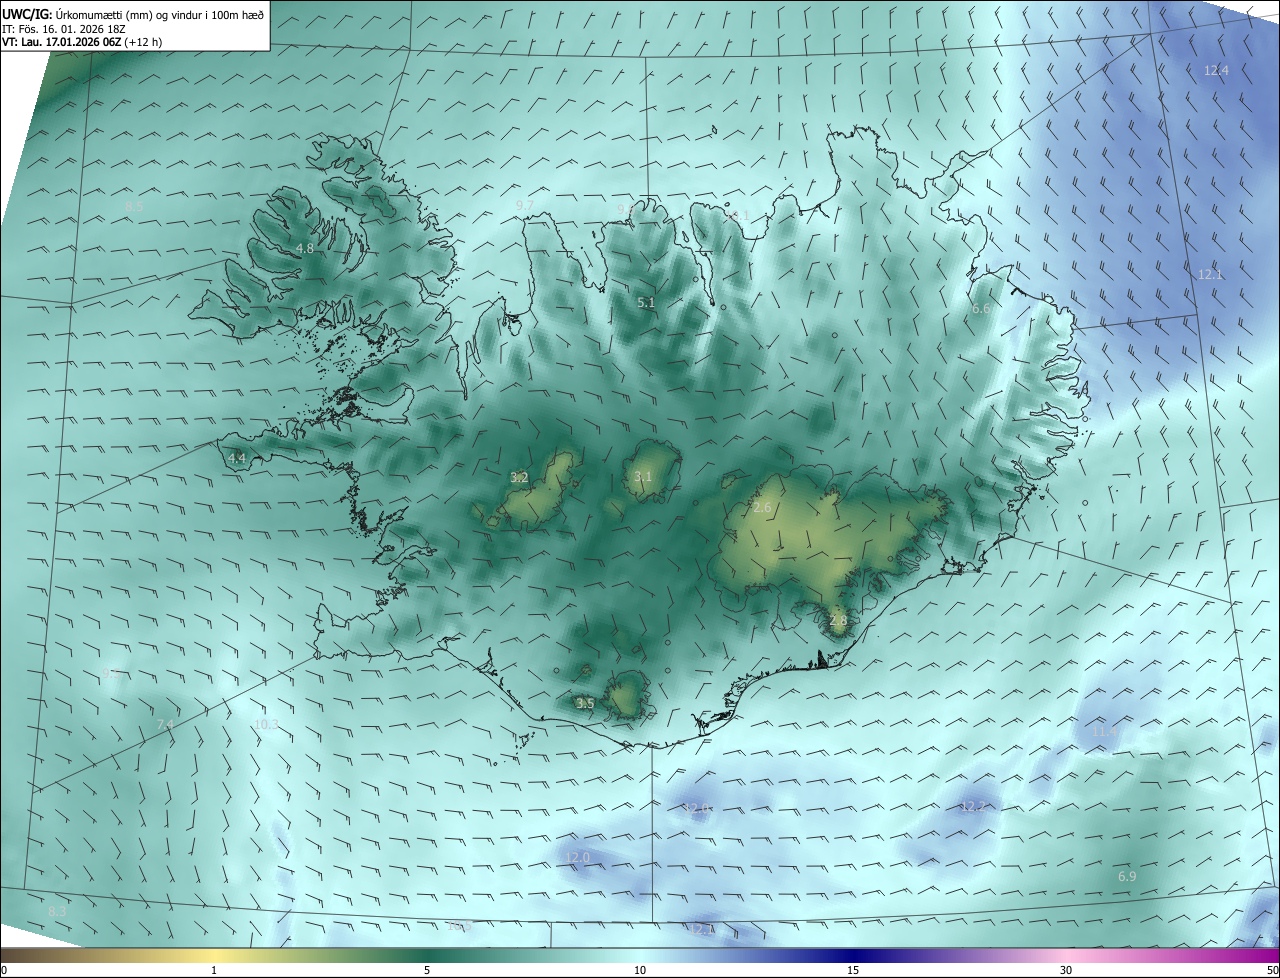Select the 6.9 value label
This screenshot has width=1280, height=978.
(1127, 876)
